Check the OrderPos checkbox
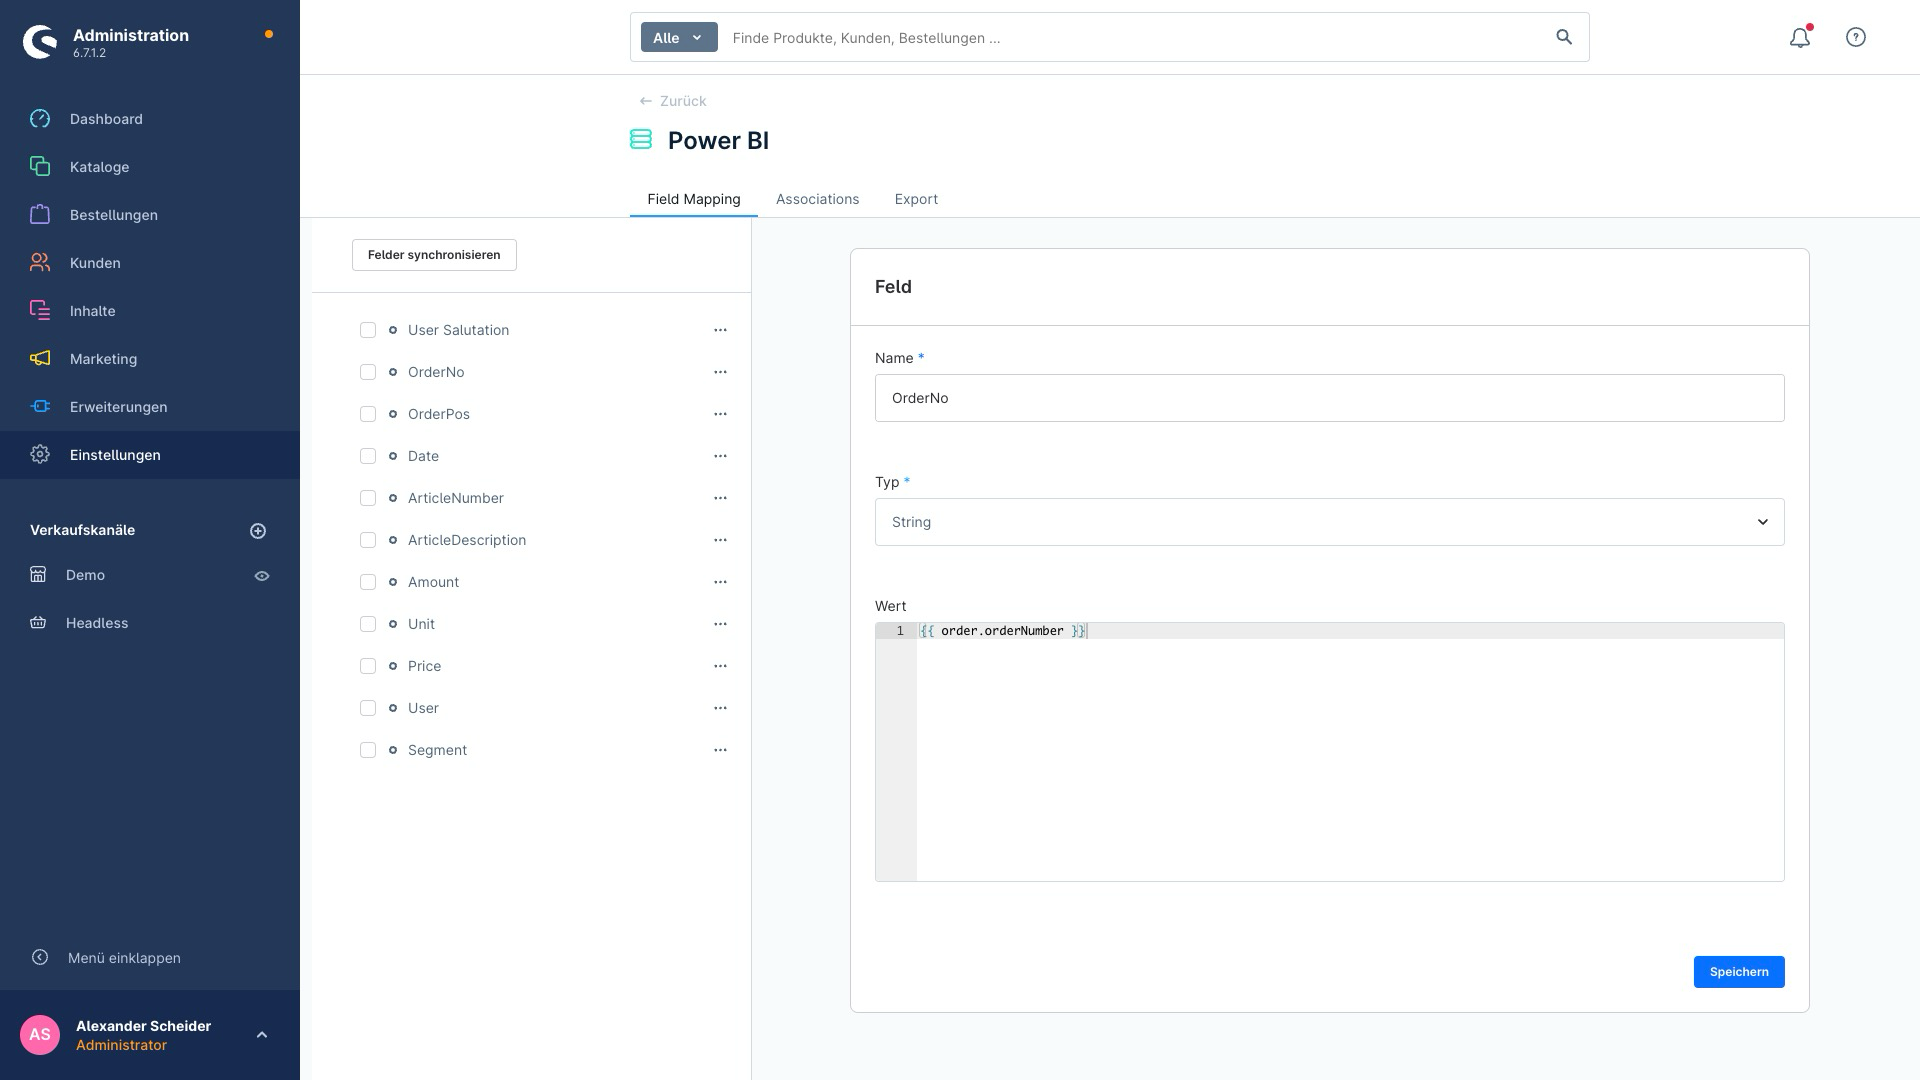Screen dimensions: 1920x1080 368,414
